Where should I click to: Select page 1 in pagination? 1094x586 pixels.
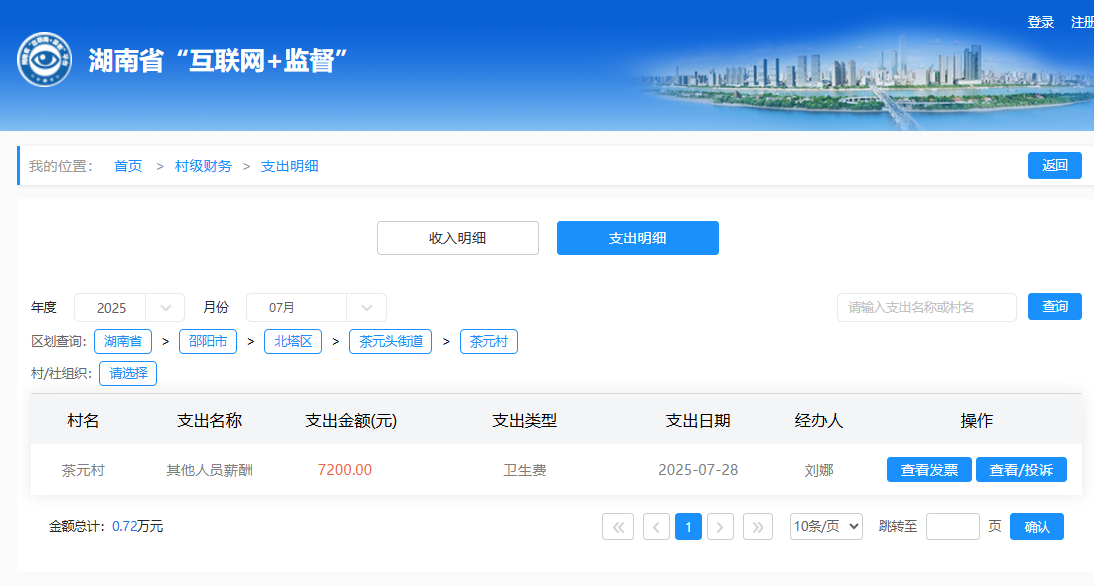click(x=688, y=527)
